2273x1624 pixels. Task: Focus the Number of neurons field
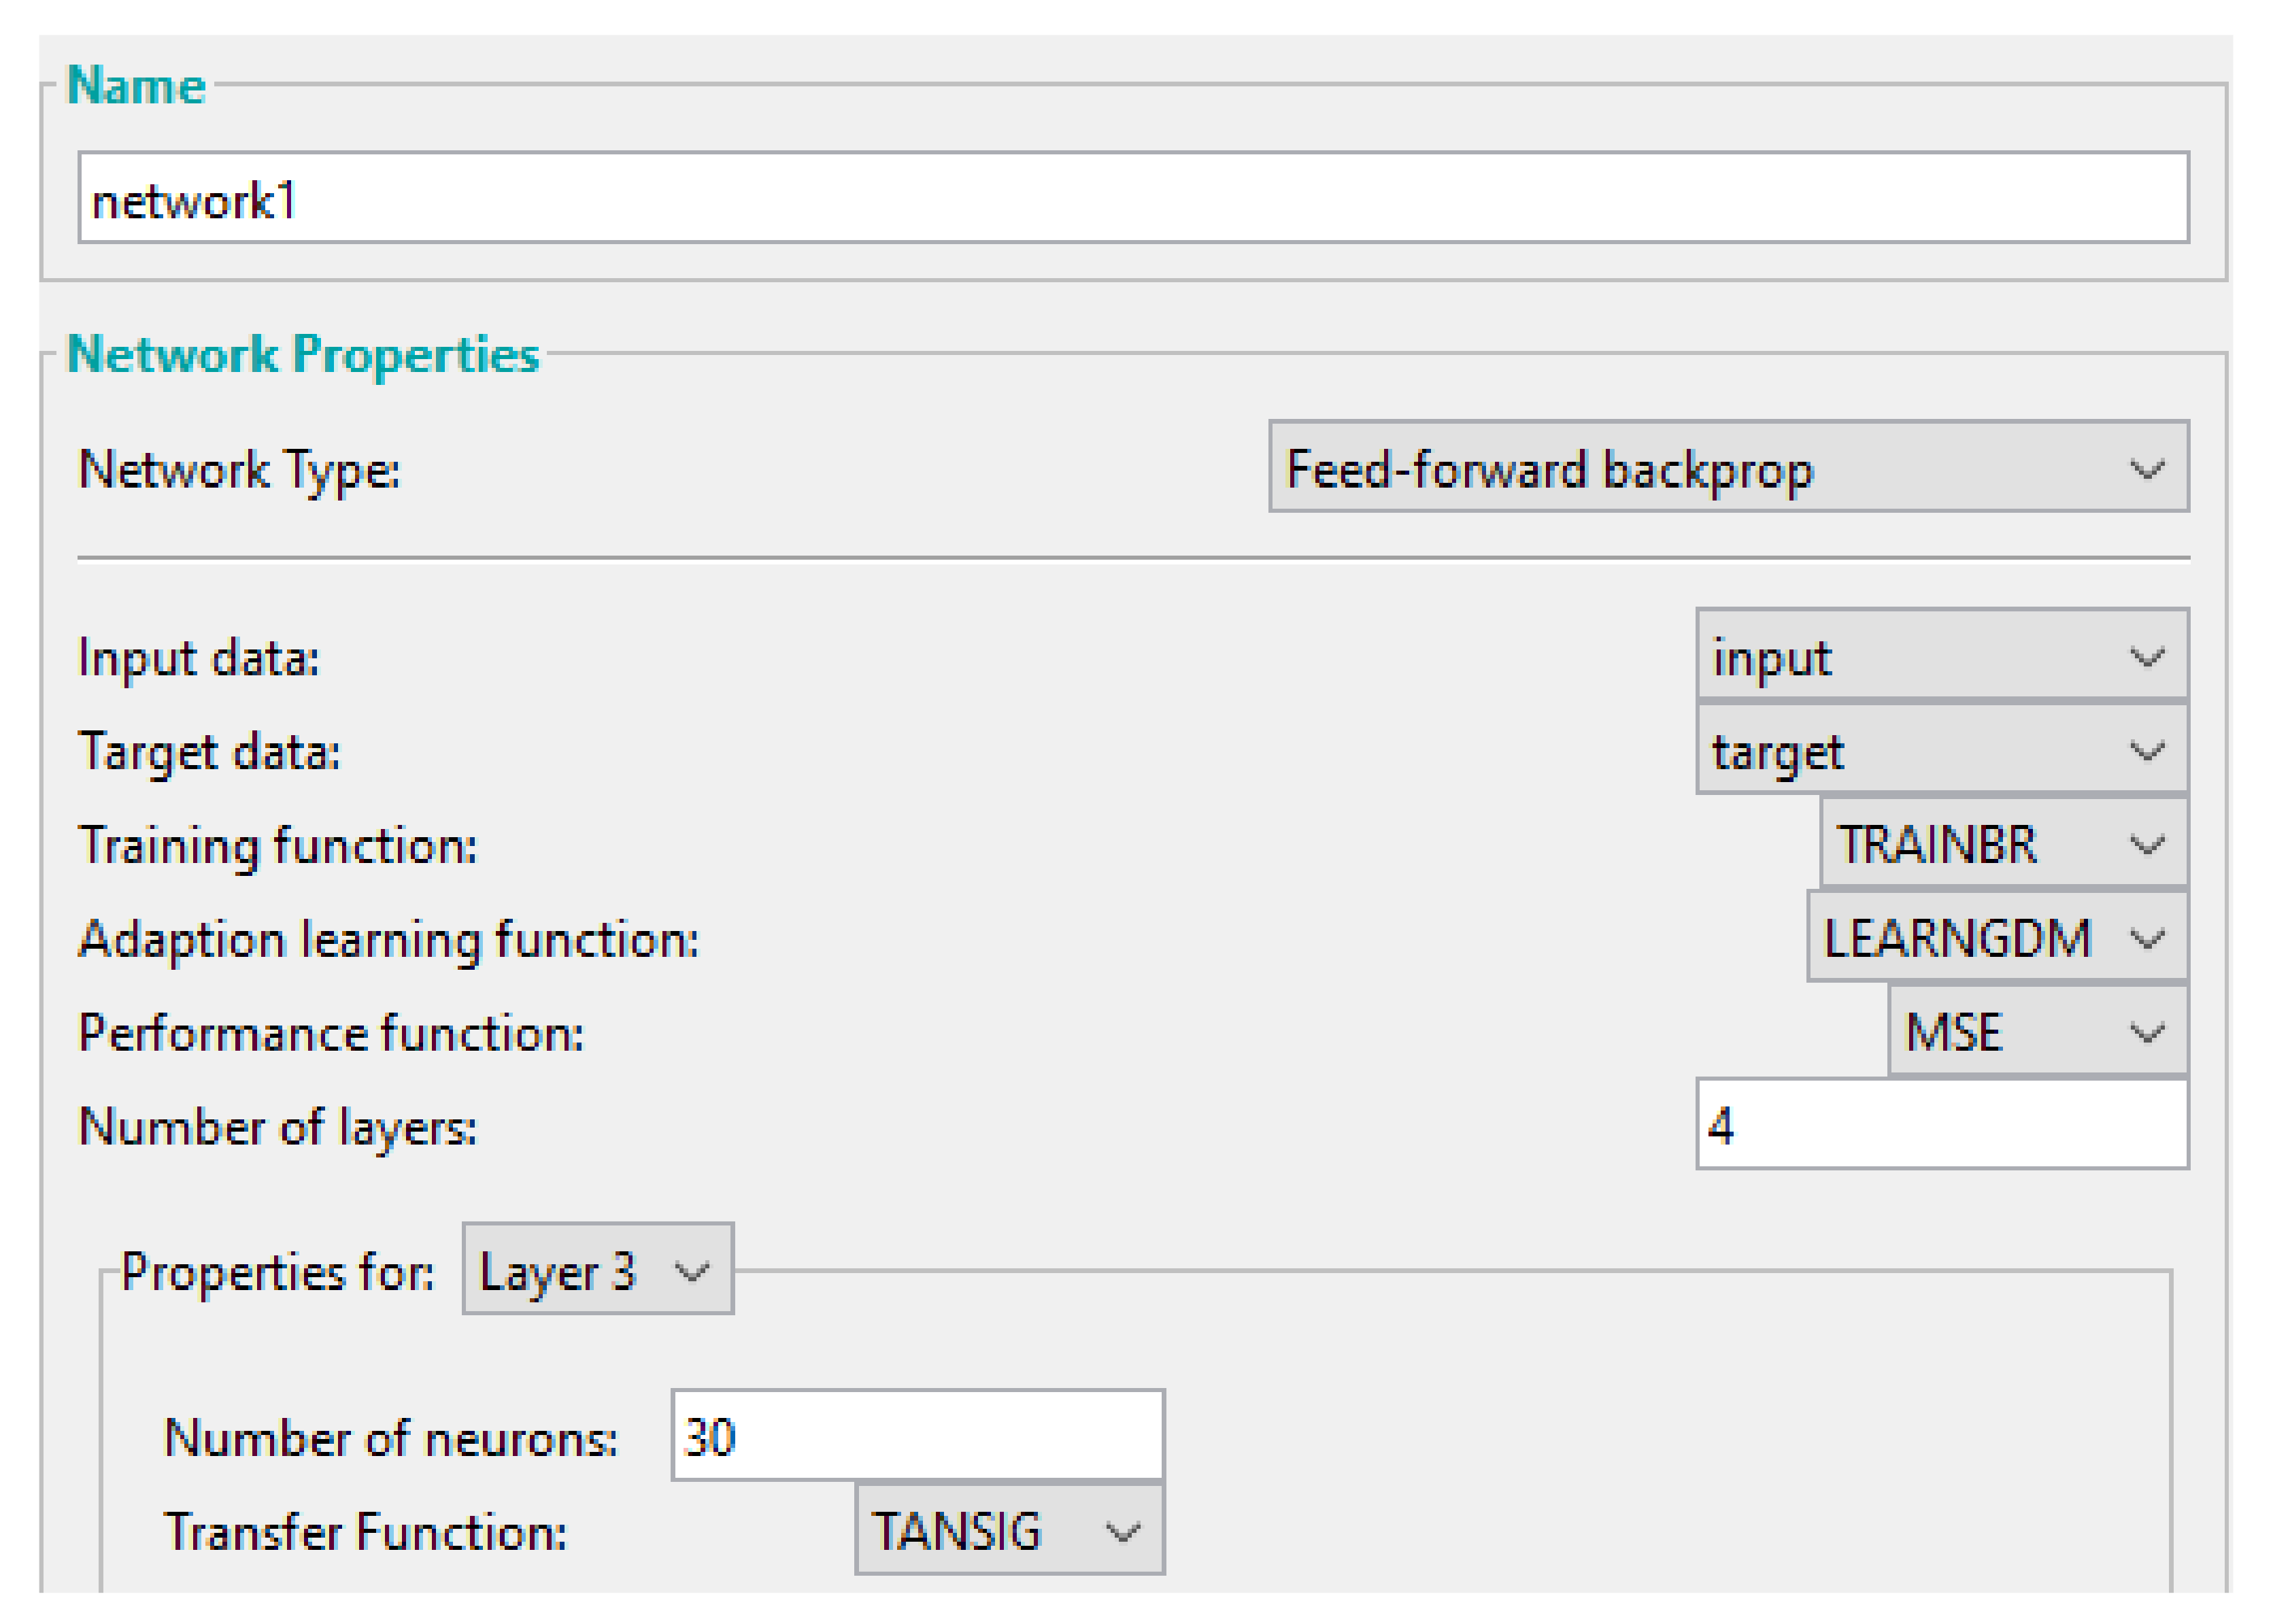(x=917, y=1436)
